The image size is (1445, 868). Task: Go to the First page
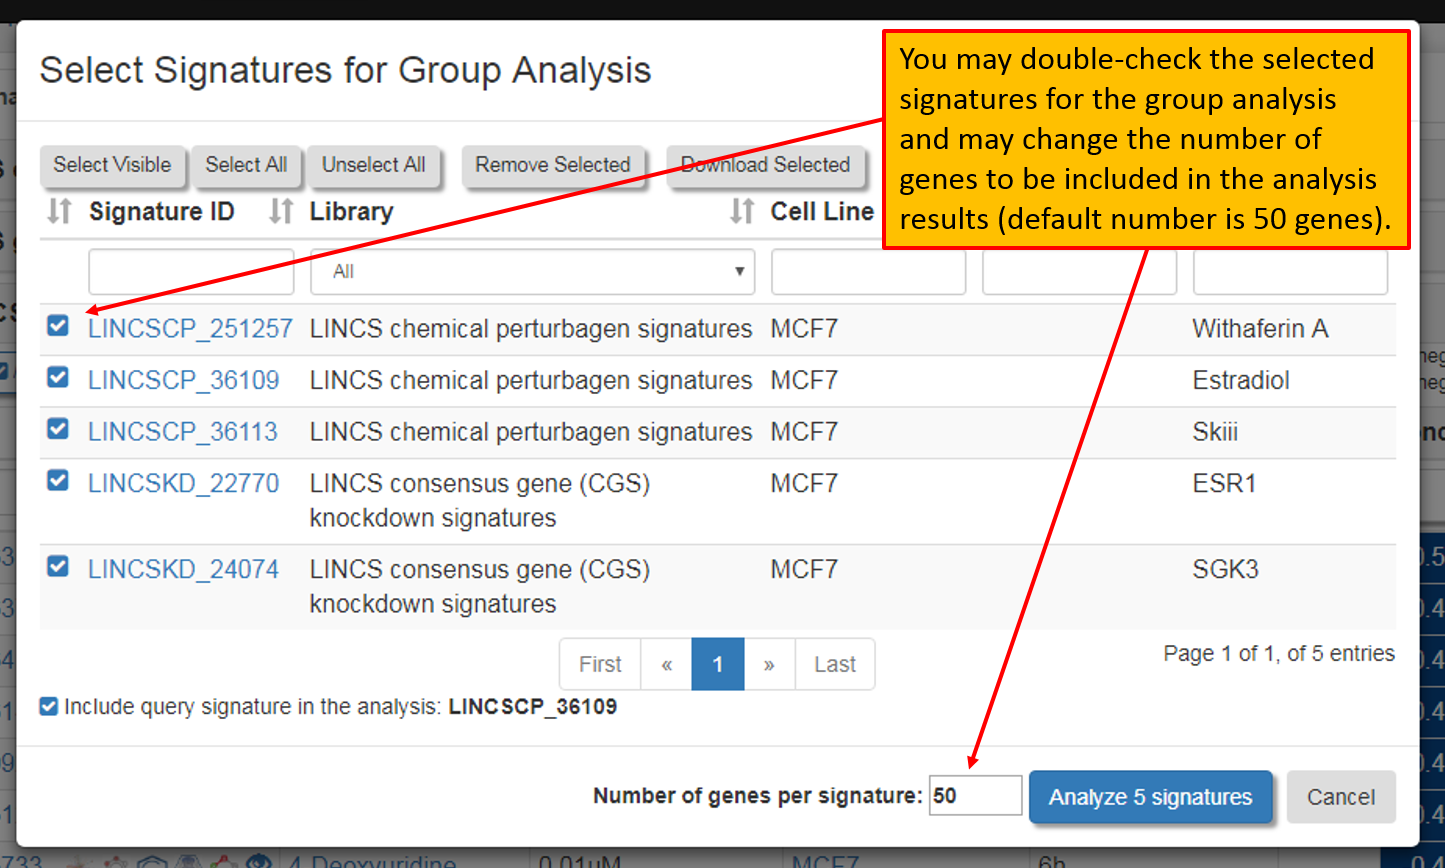click(600, 665)
